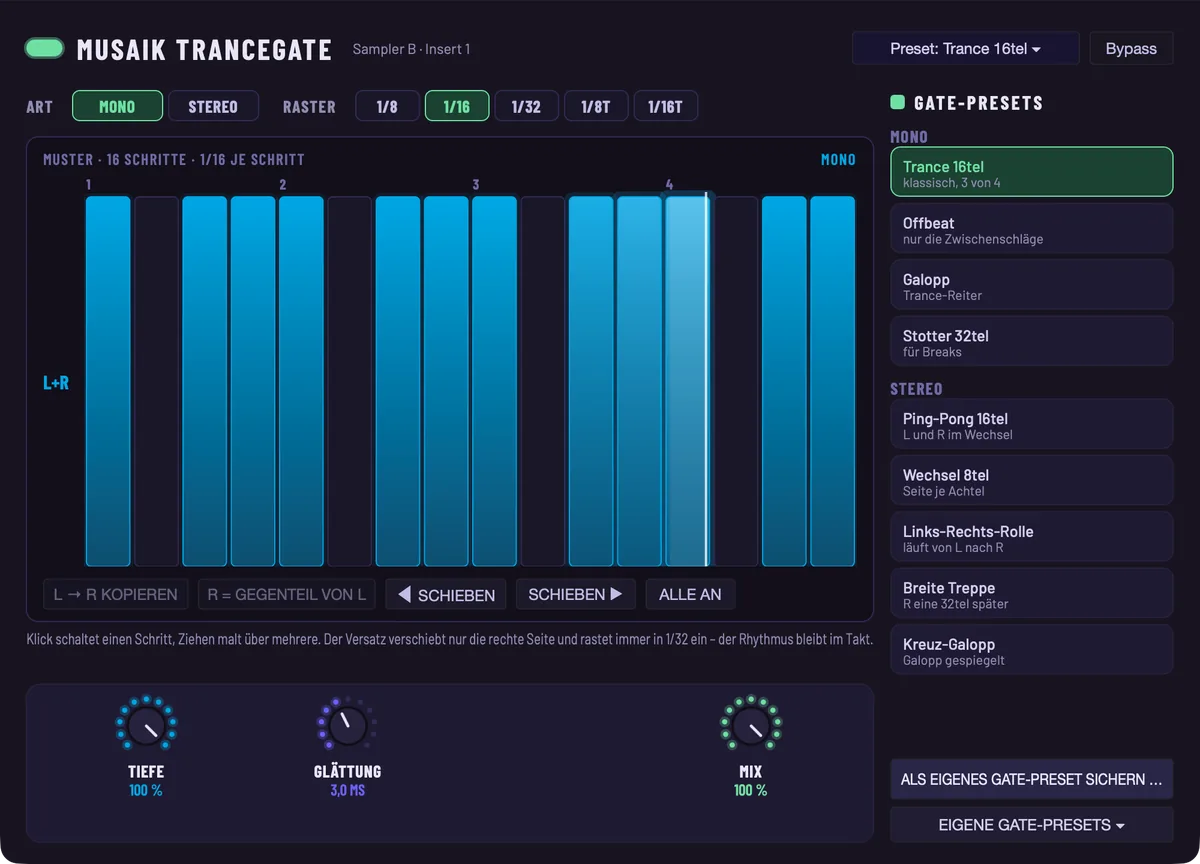This screenshot has height=864, width=1200.
Task: Open the Preset: Trance 16tel dropdown
Action: click(965, 48)
